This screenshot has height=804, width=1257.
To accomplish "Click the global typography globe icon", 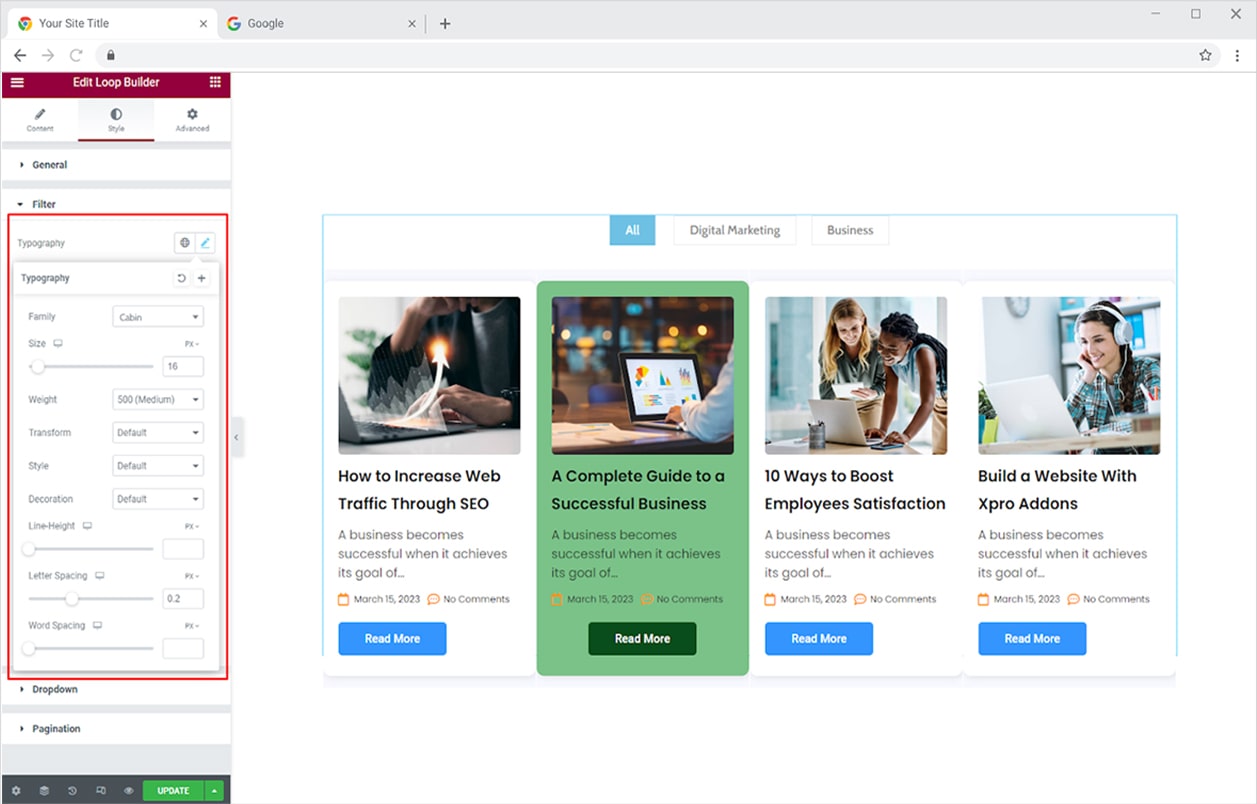I will tap(184, 243).
